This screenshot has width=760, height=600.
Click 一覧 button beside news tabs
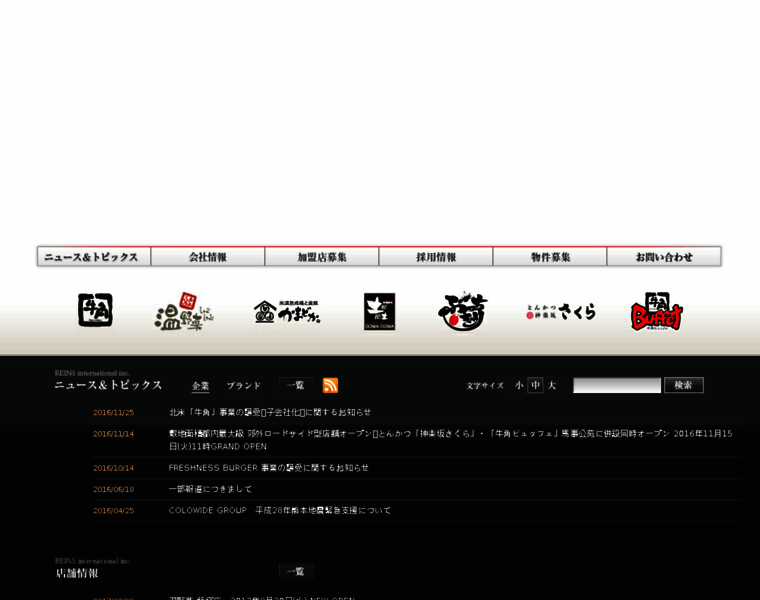[296, 385]
